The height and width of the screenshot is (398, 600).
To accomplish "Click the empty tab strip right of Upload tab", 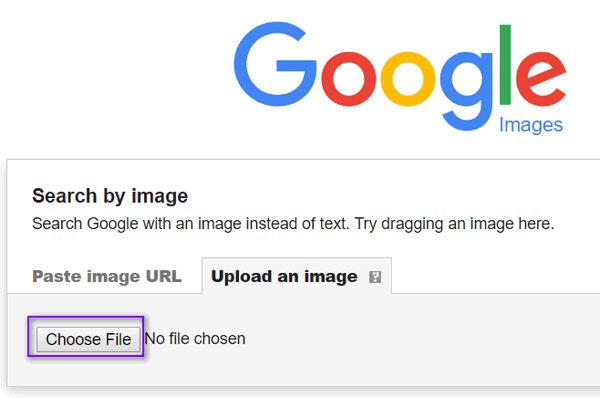I will click(496, 276).
